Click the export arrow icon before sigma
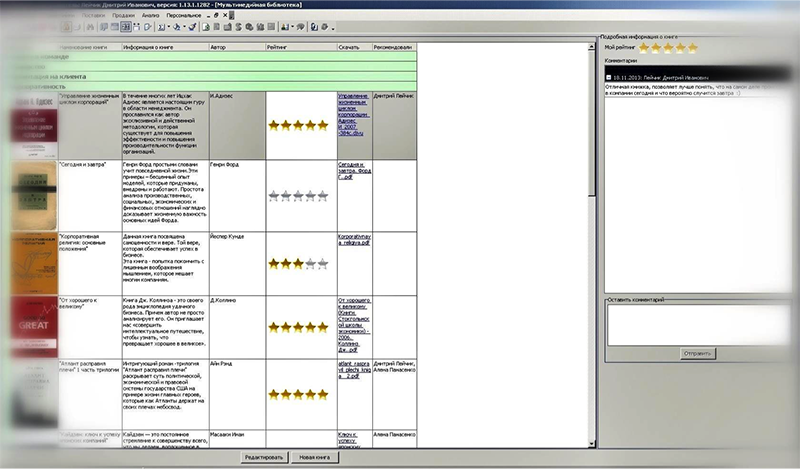Viewport: 800px width, 469px height. point(148,27)
